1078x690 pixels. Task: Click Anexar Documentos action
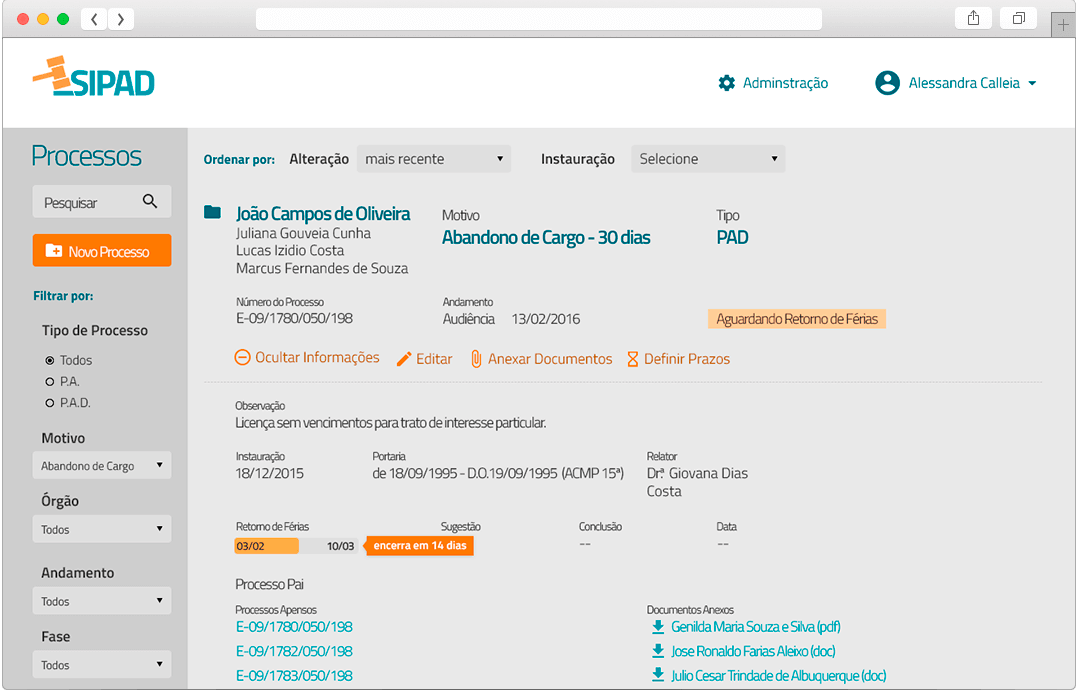coord(540,359)
